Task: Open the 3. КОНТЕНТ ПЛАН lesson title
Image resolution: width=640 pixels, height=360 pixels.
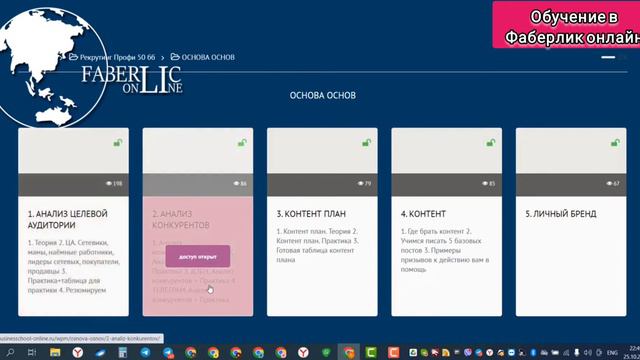Action: pyautogui.click(x=311, y=213)
